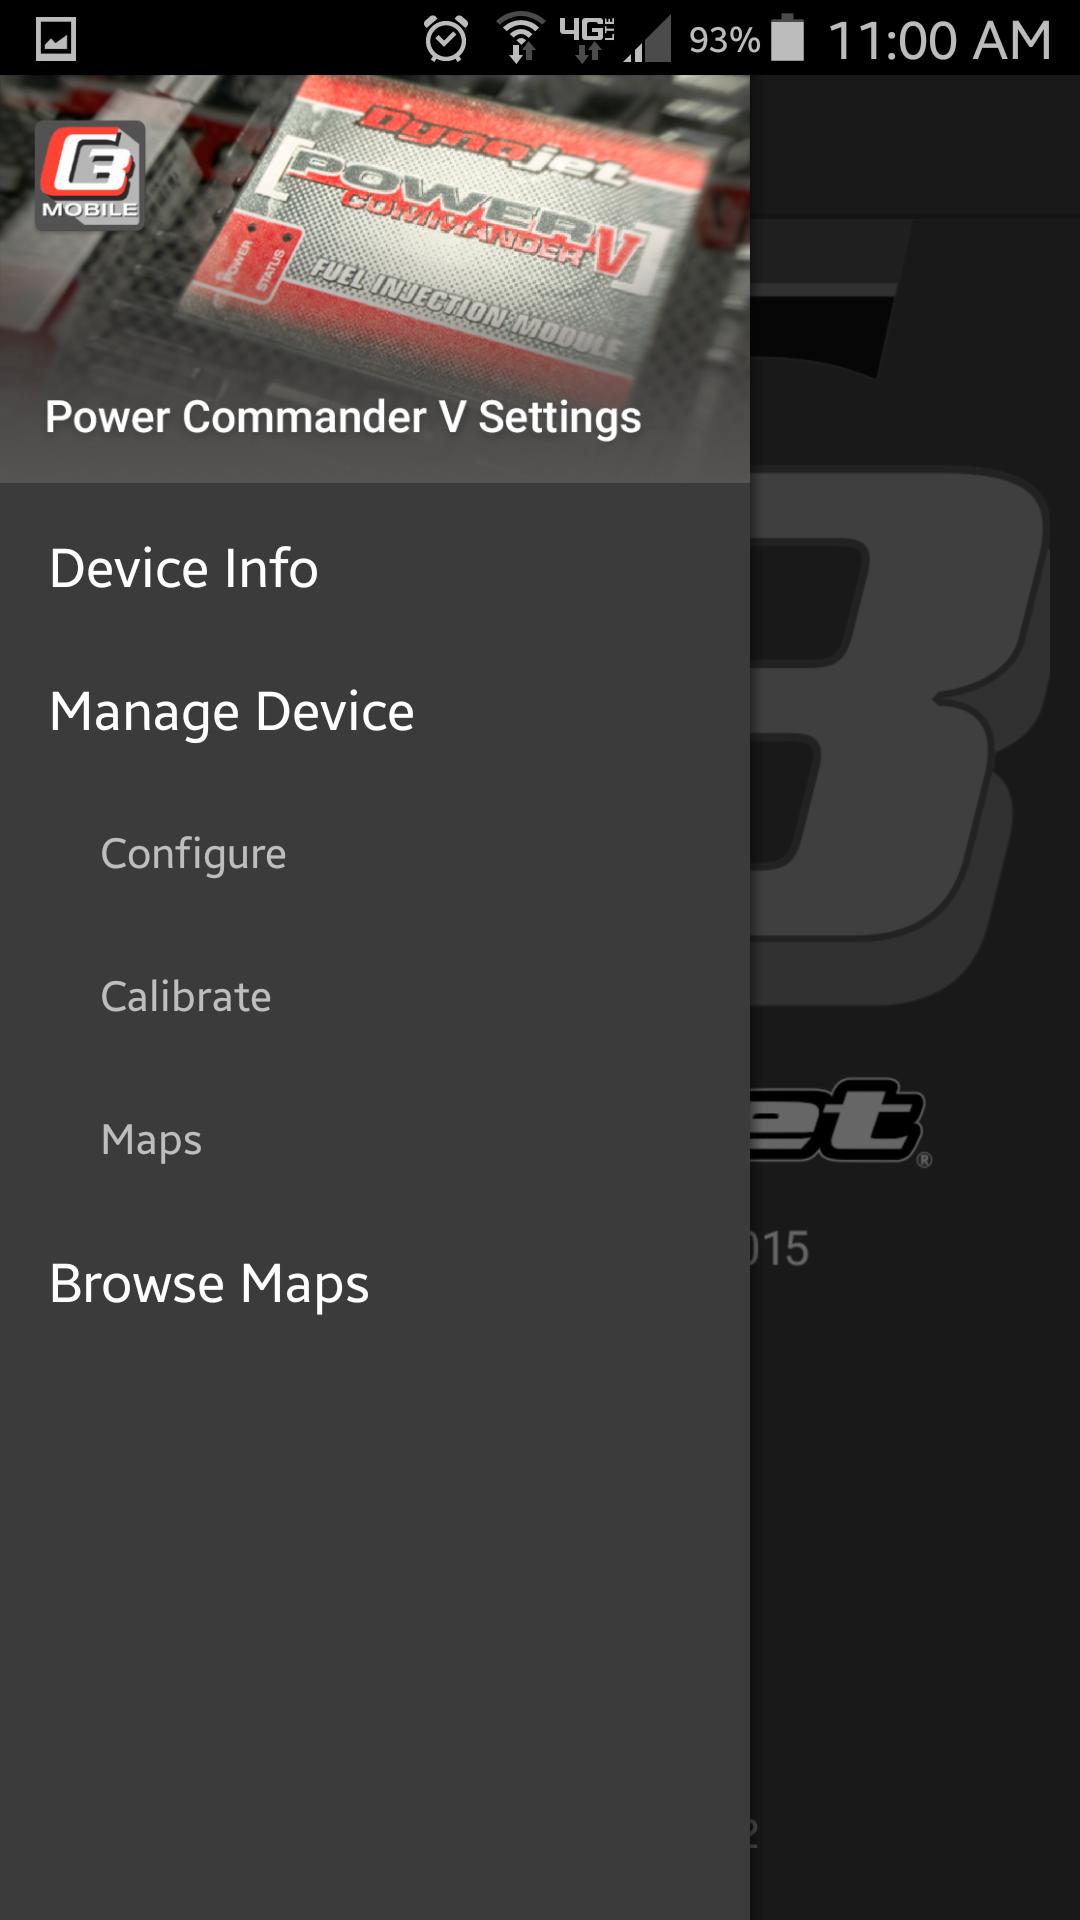Image resolution: width=1080 pixels, height=1920 pixels.
Task: Open the Calibrate option
Action: click(x=186, y=996)
